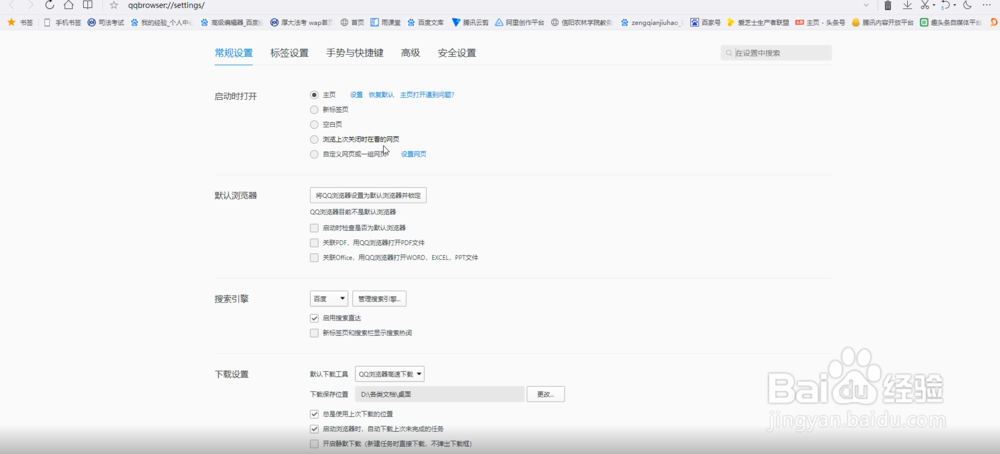
Task: Open the QQ浏览器高速下载 download tool dropdown
Action: pyautogui.click(x=390, y=374)
